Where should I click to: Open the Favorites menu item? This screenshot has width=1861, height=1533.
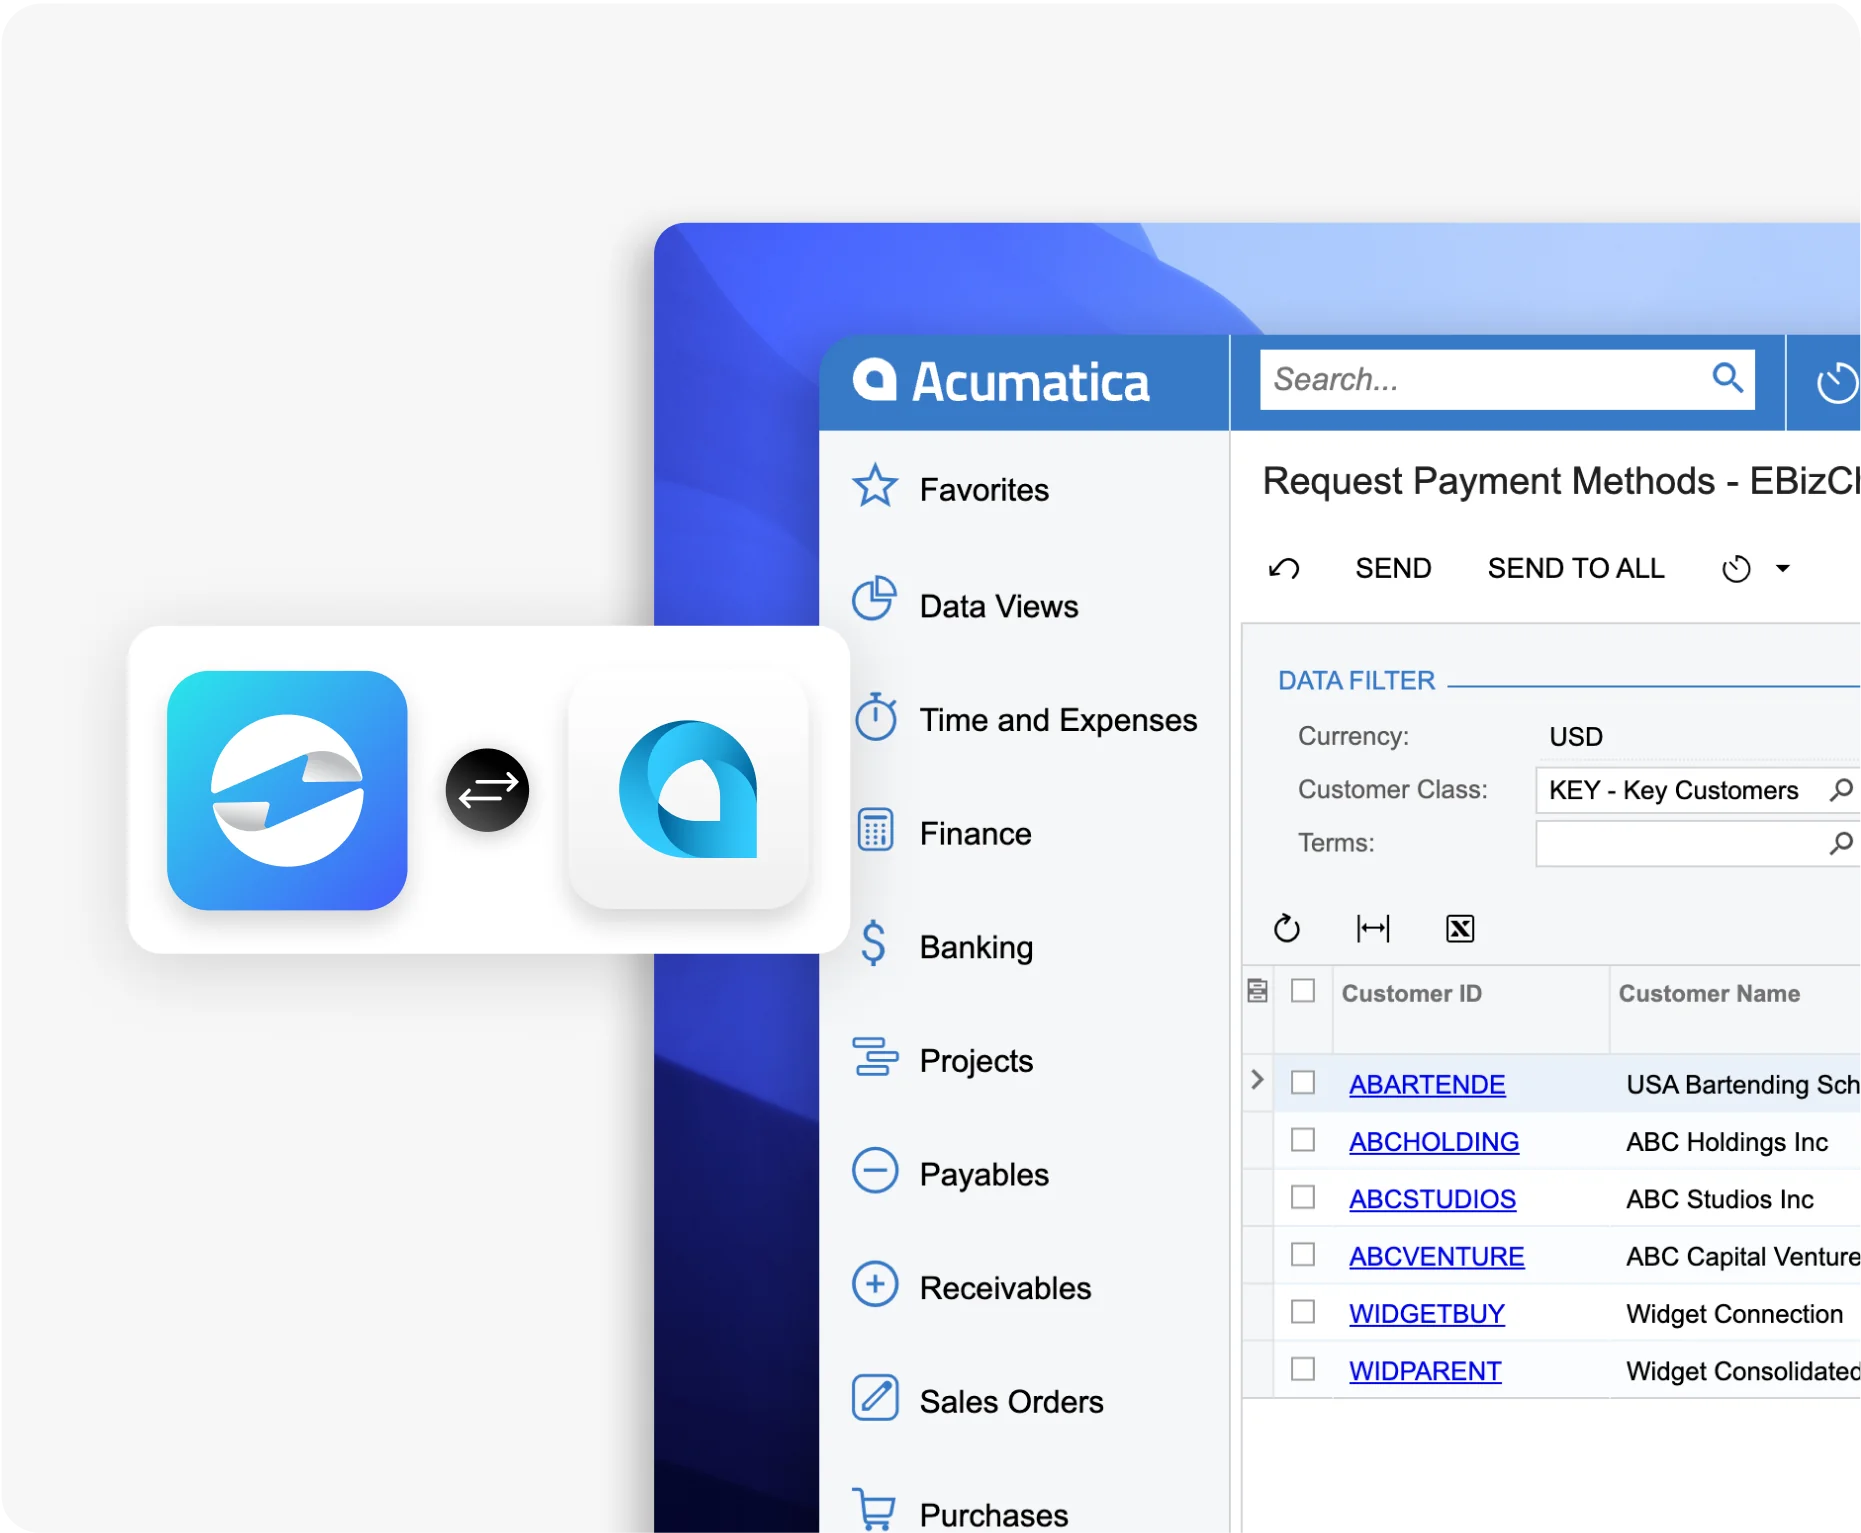pyautogui.click(x=984, y=490)
